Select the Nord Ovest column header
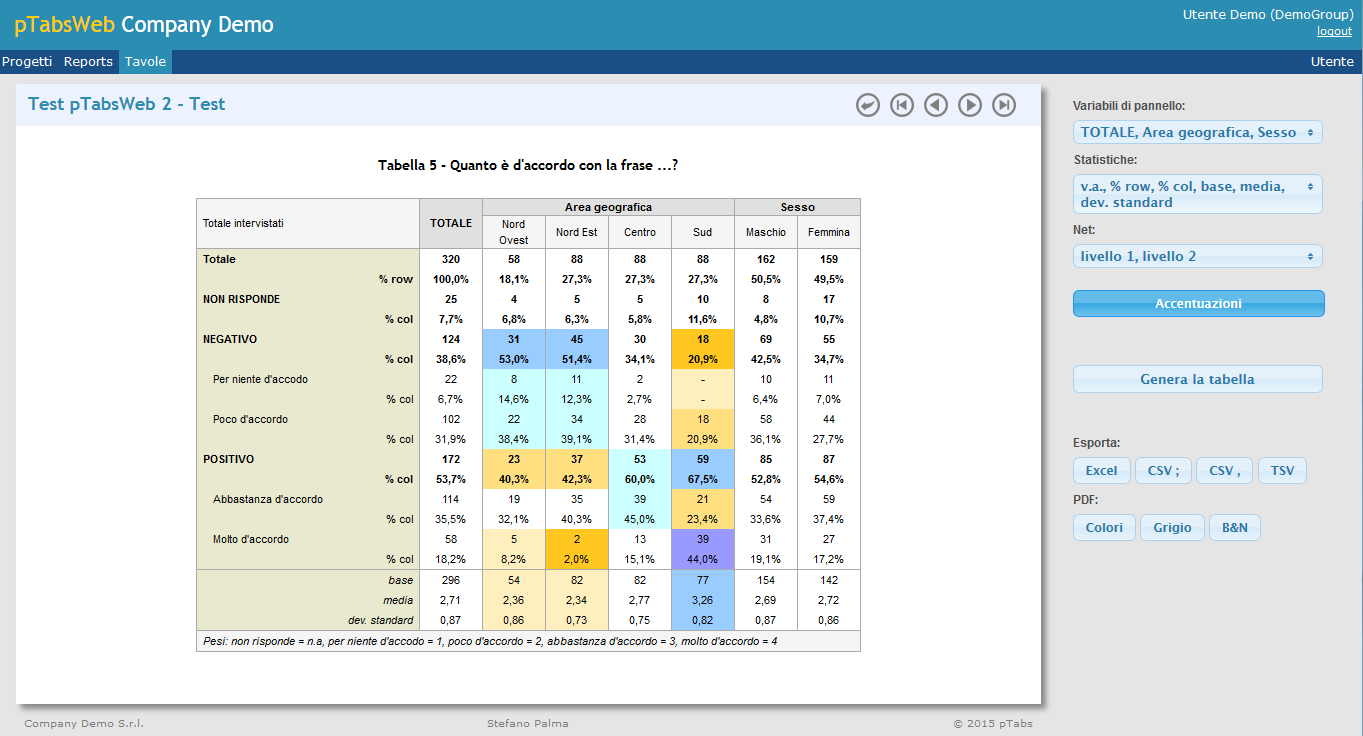Image resolution: width=1363 pixels, height=736 pixels. (514, 232)
